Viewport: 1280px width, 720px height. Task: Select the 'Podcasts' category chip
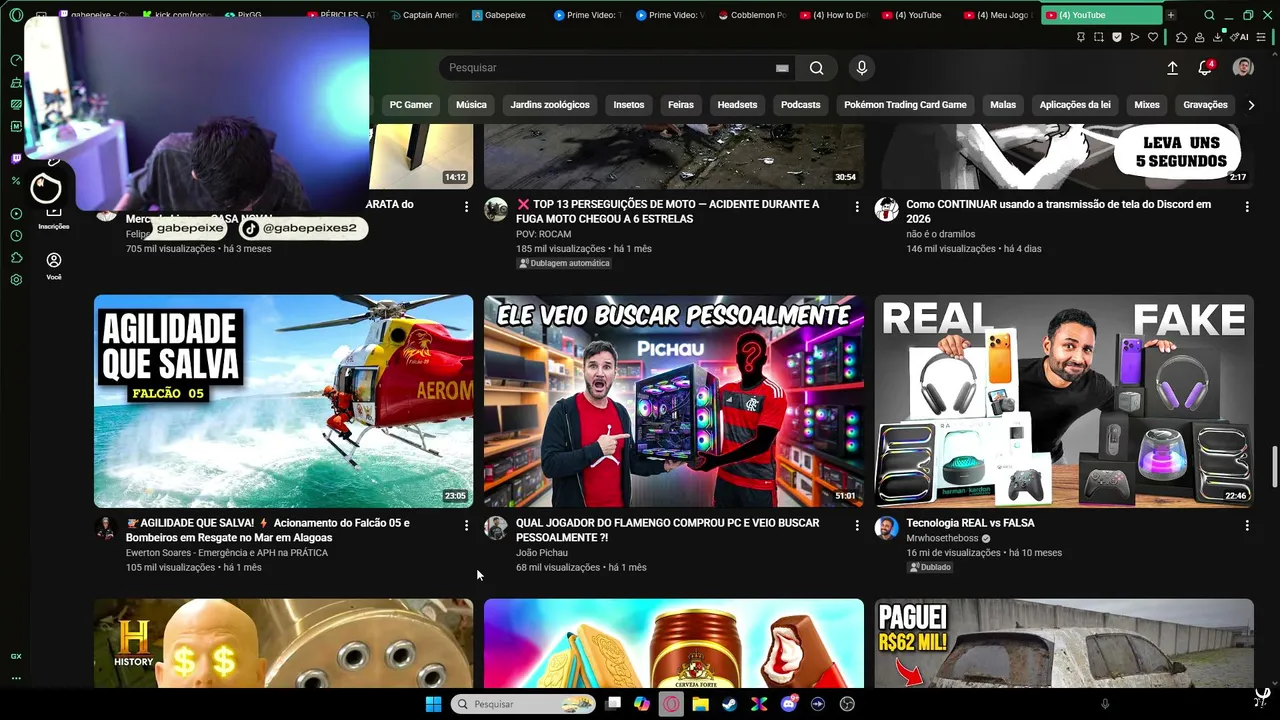point(800,105)
